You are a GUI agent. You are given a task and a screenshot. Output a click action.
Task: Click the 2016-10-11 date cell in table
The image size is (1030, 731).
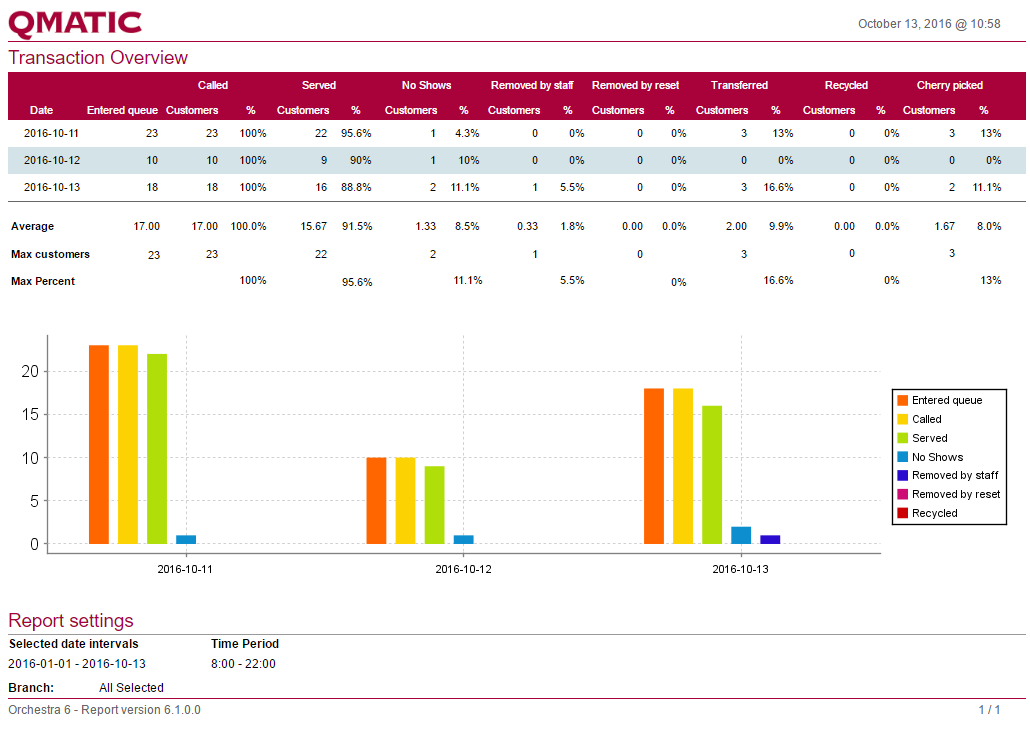51,133
